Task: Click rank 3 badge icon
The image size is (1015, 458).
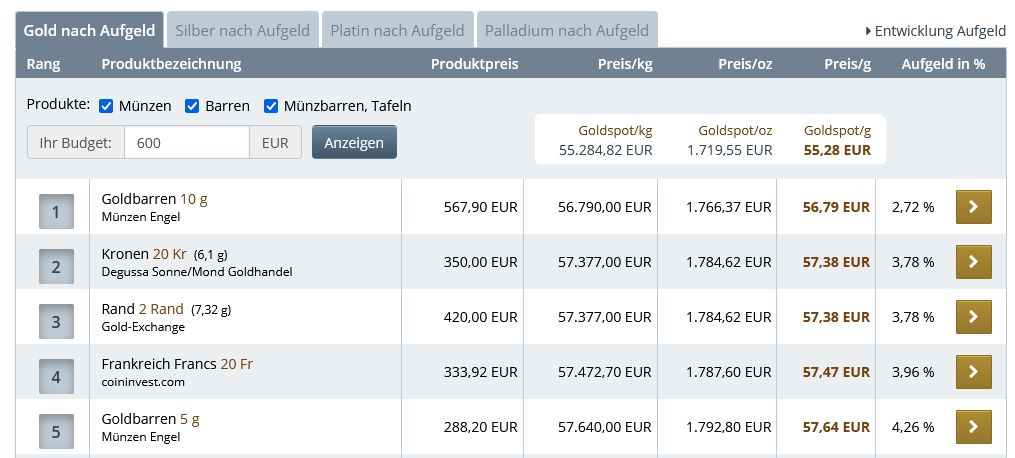Action: click(56, 322)
